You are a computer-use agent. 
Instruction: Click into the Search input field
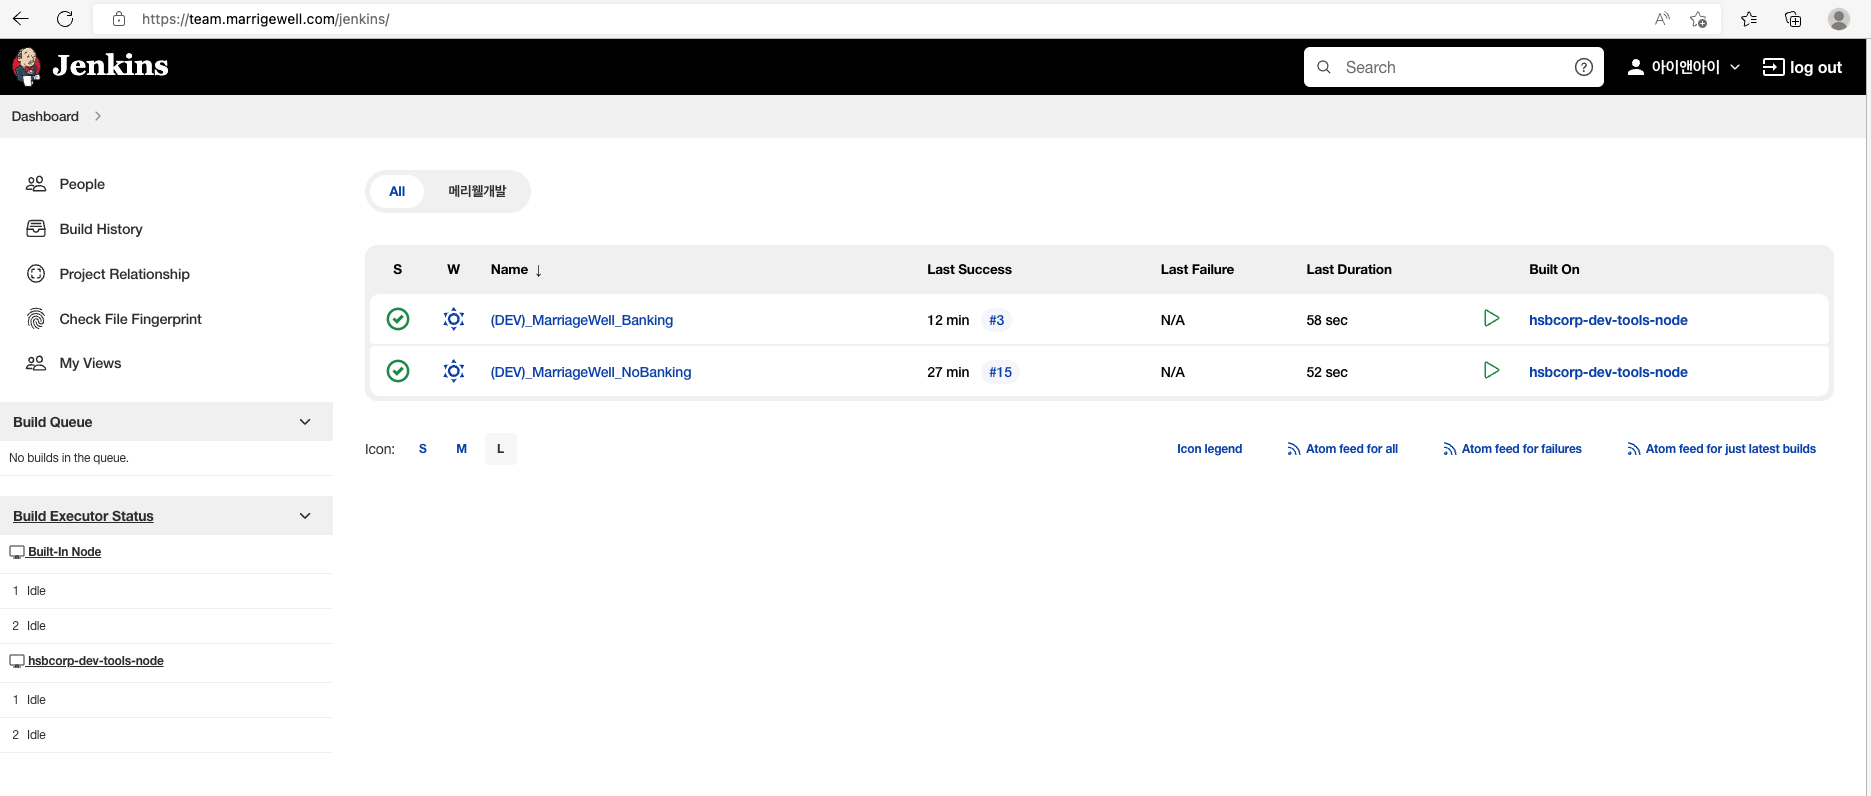tap(1450, 67)
